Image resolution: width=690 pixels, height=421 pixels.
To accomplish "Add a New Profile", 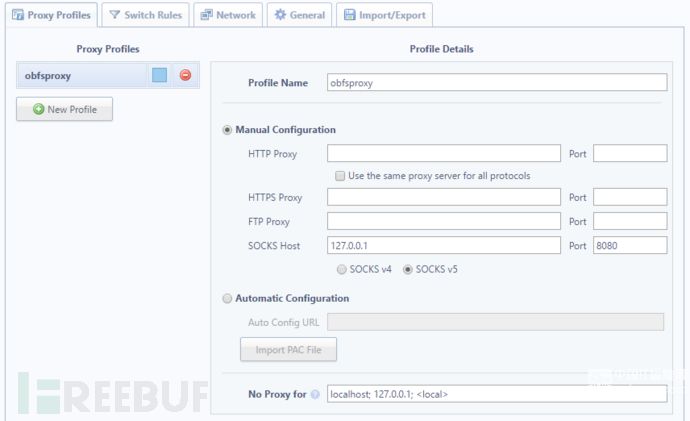I will pos(64,109).
